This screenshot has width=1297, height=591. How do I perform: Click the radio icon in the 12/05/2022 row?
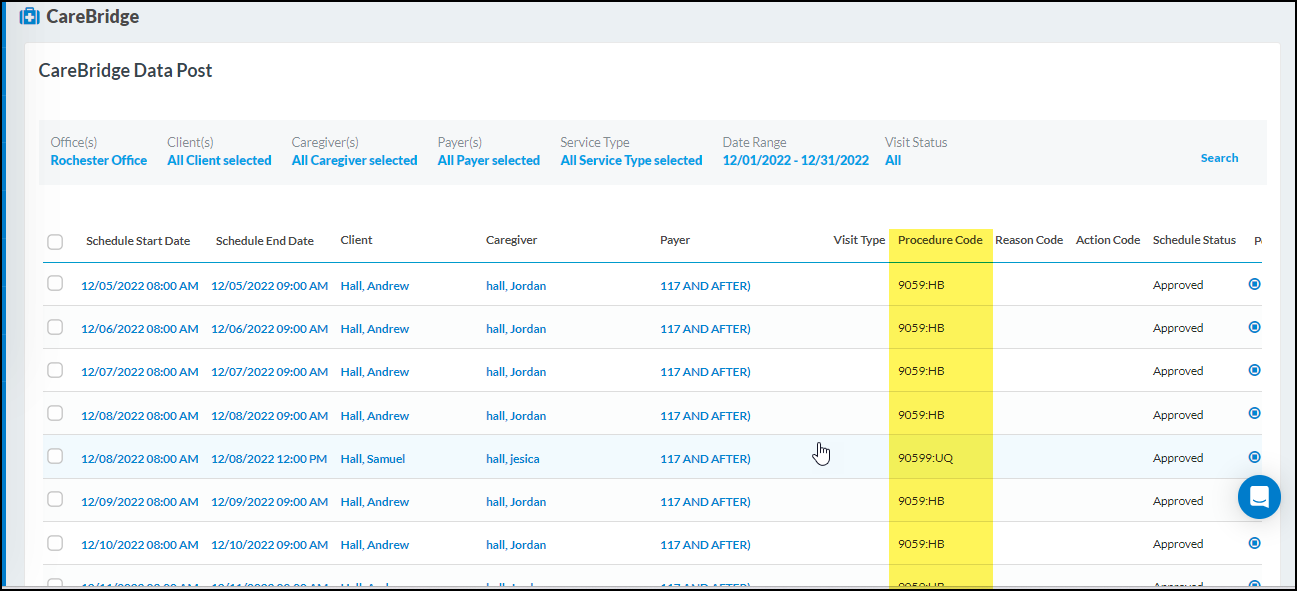pos(1254,284)
